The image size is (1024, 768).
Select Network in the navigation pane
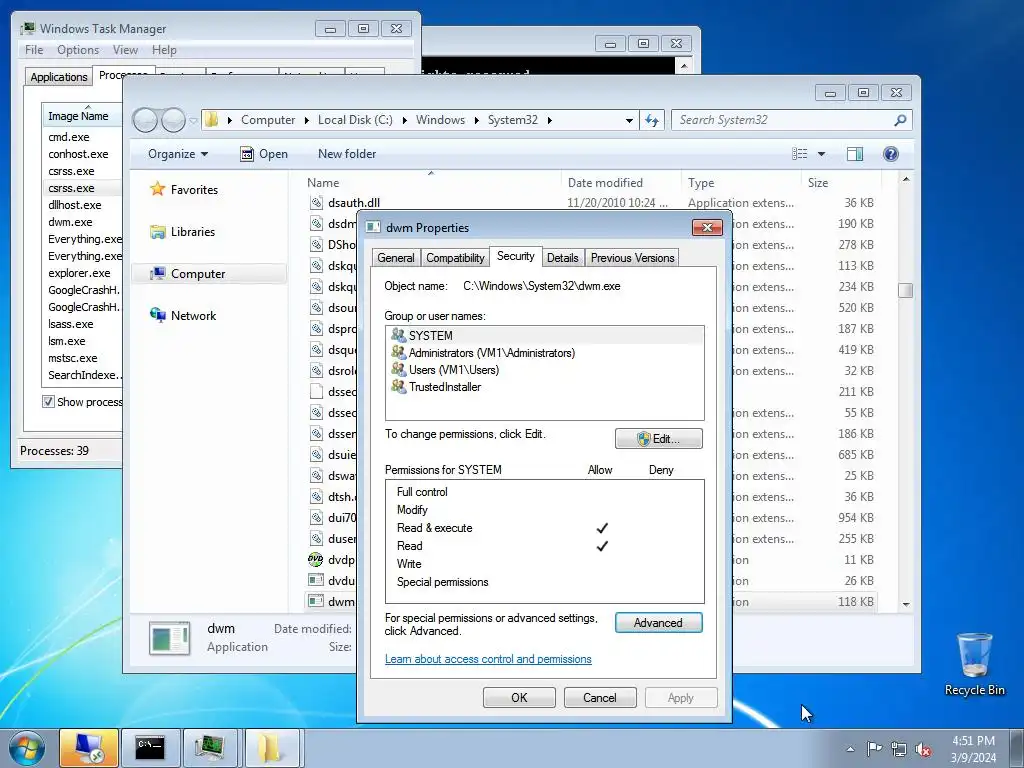pos(193,315)
